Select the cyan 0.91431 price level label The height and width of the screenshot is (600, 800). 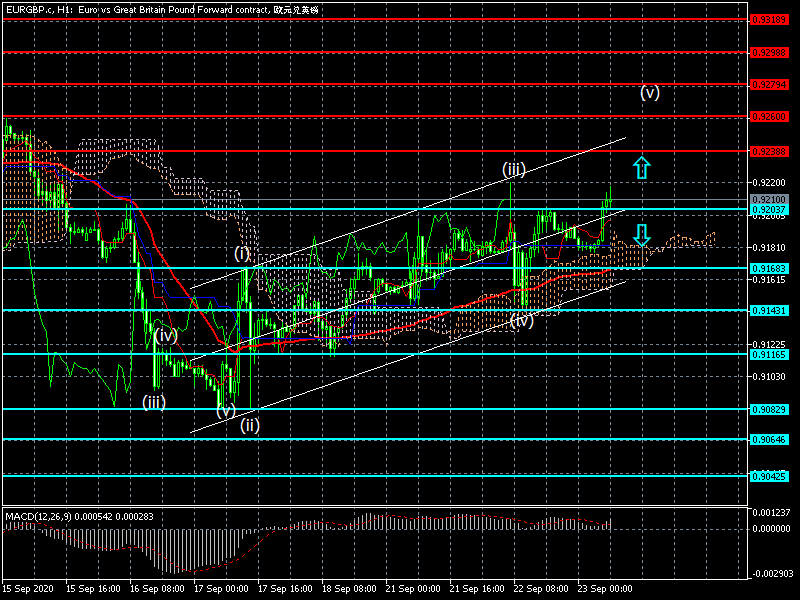[x=769, y=310]
